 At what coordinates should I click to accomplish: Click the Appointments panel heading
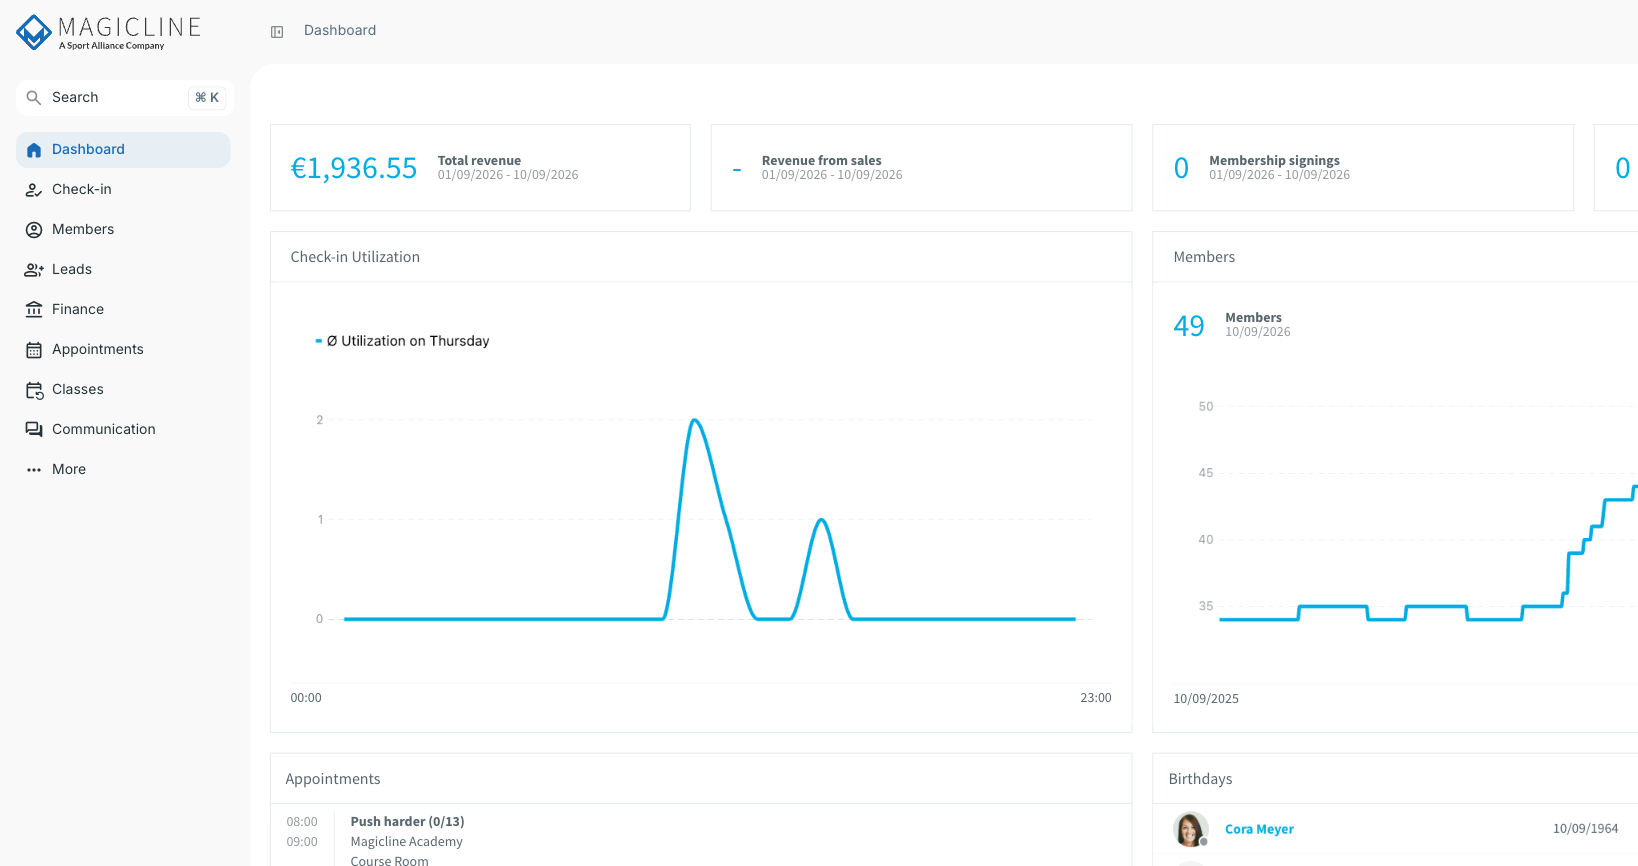coord(333,779)
